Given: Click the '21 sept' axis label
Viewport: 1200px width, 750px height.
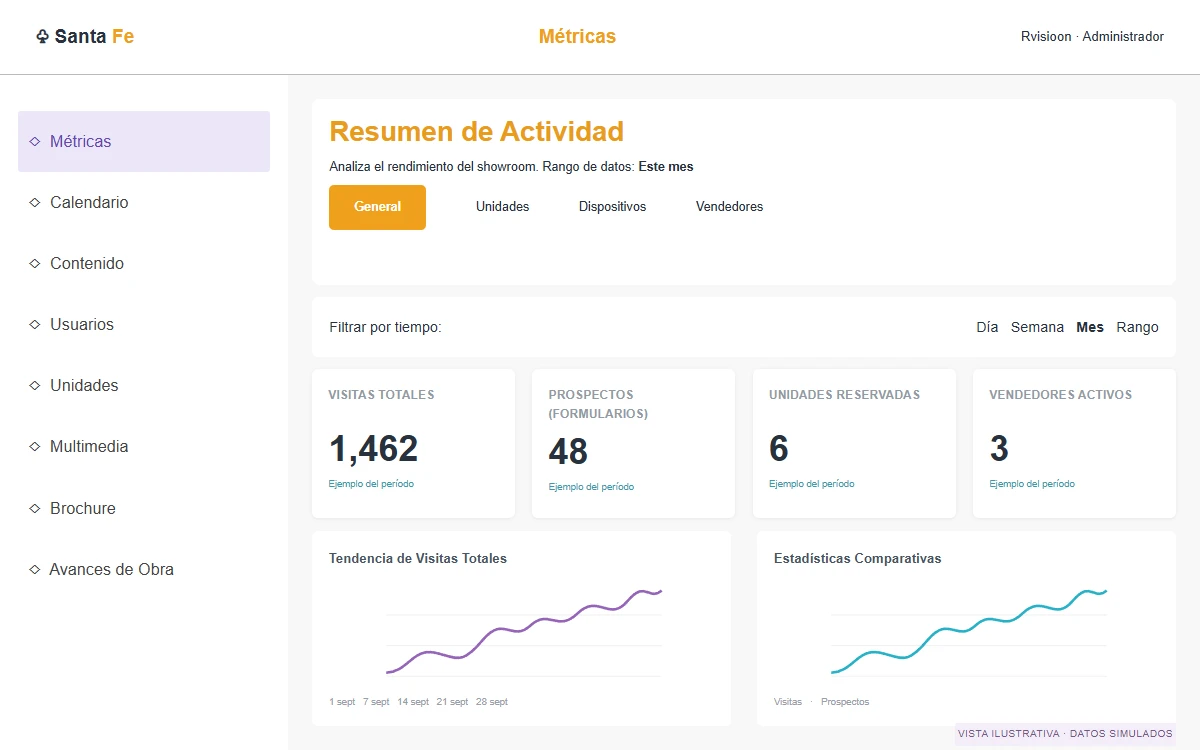Looking at the screenshot, I should pos(452,702).
